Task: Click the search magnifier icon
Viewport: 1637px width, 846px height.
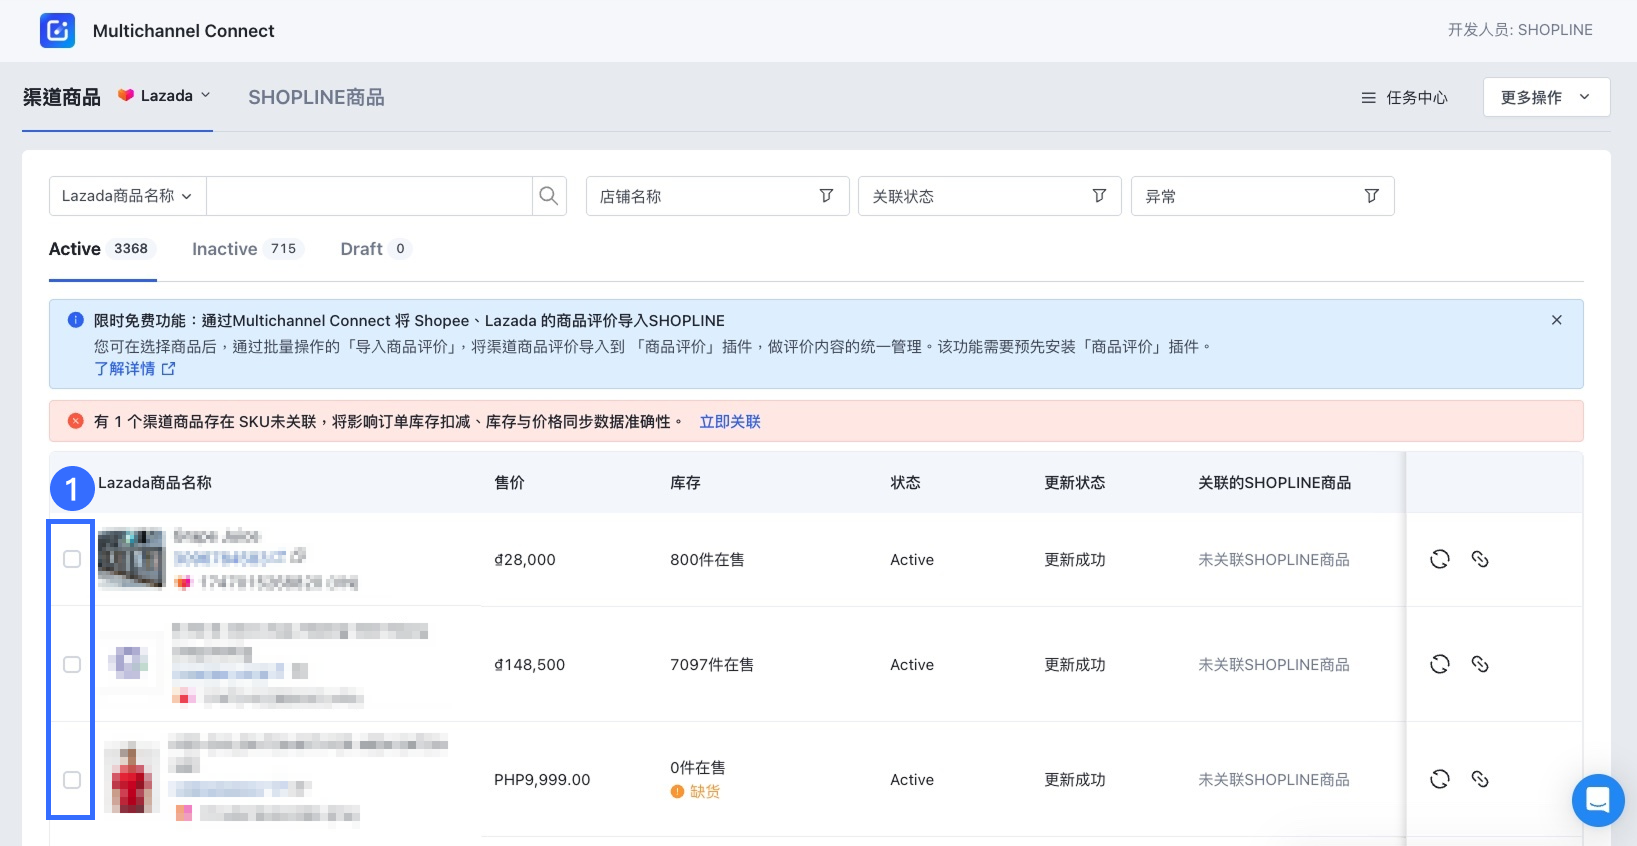Action: click(x=549, y=196)
